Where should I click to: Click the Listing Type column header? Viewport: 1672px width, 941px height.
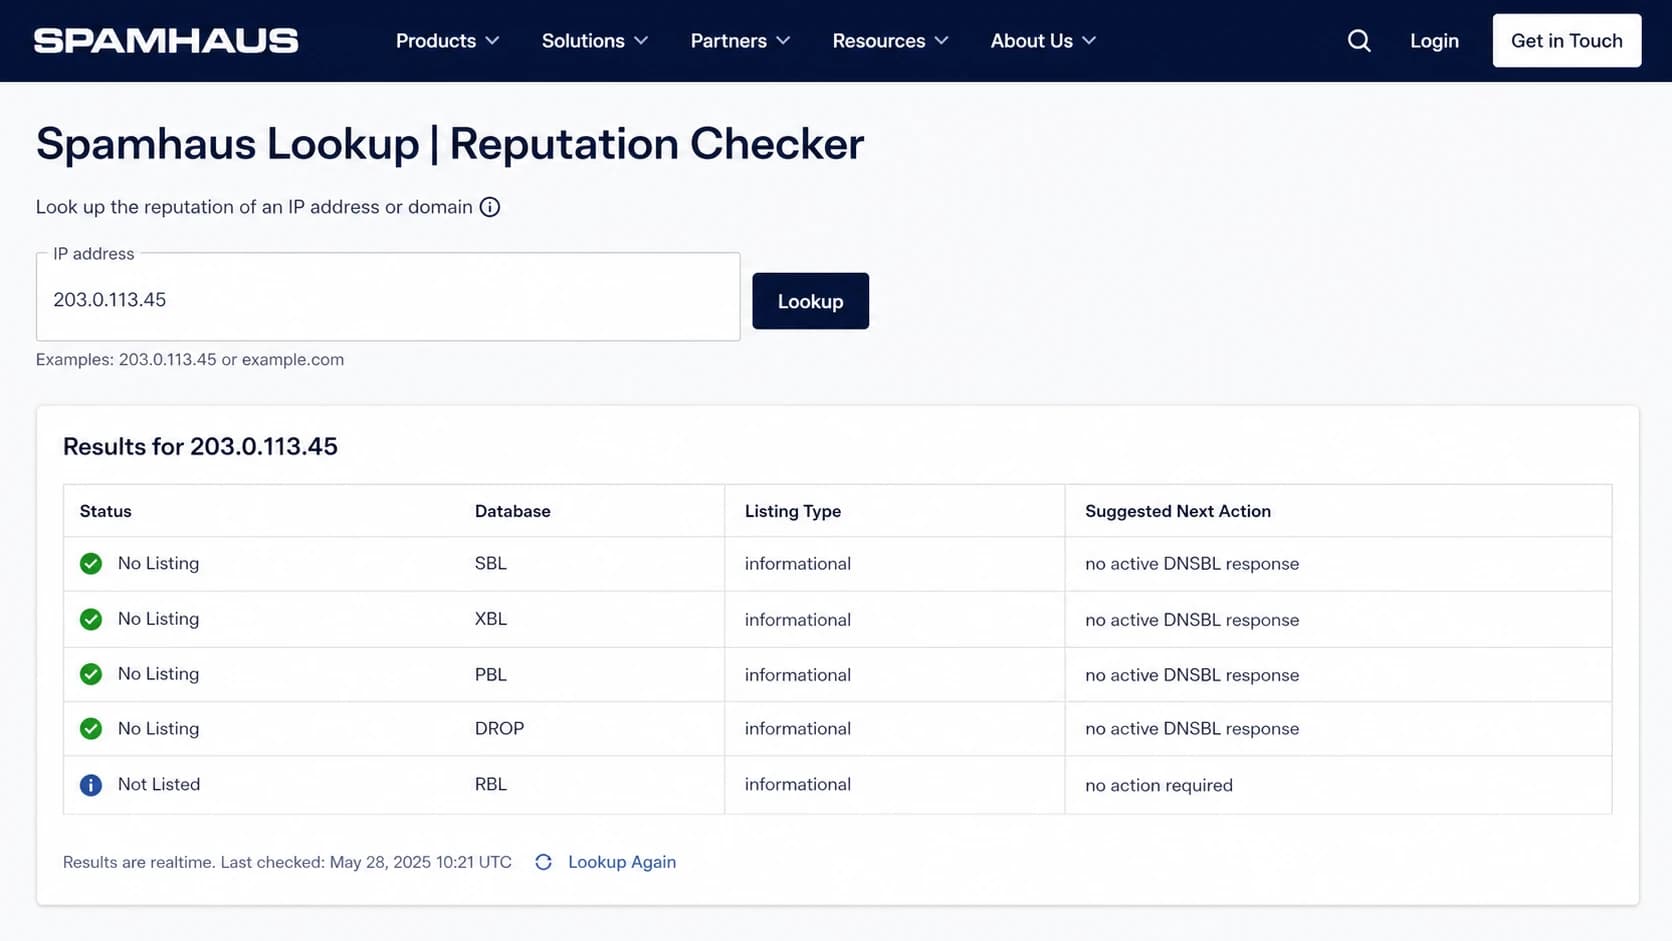793,511
